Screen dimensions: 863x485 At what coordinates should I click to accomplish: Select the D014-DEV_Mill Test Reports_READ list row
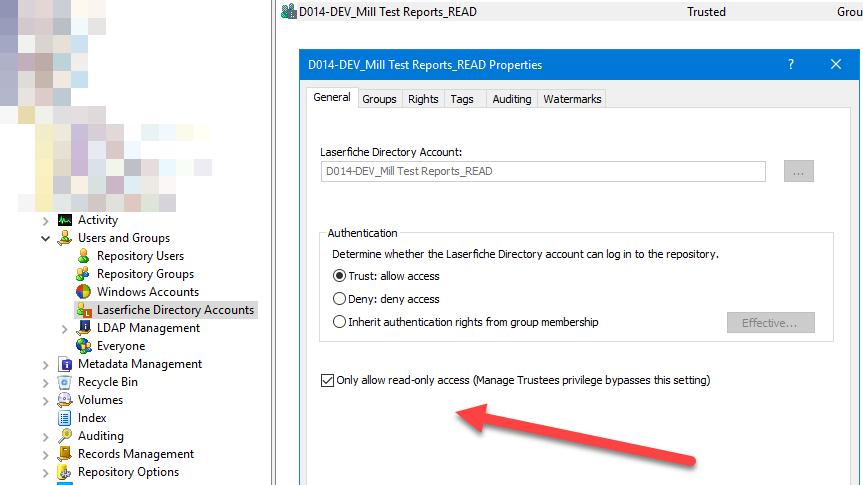click(570, 12)
